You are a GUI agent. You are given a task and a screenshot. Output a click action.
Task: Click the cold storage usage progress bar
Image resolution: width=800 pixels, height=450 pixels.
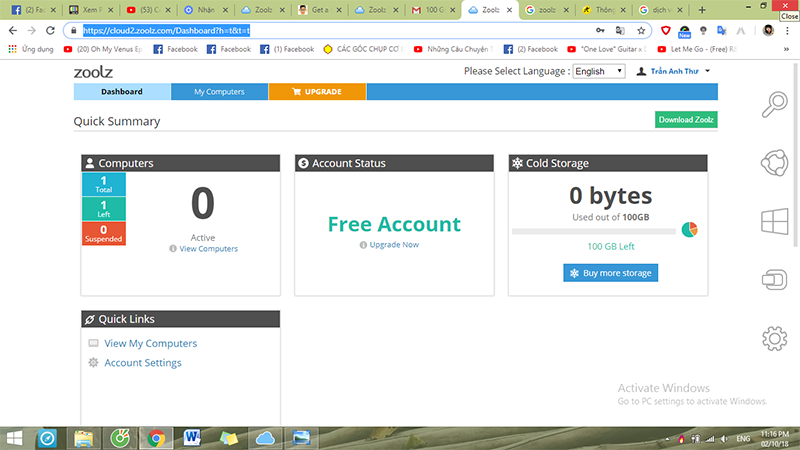[x=594, y=232]
